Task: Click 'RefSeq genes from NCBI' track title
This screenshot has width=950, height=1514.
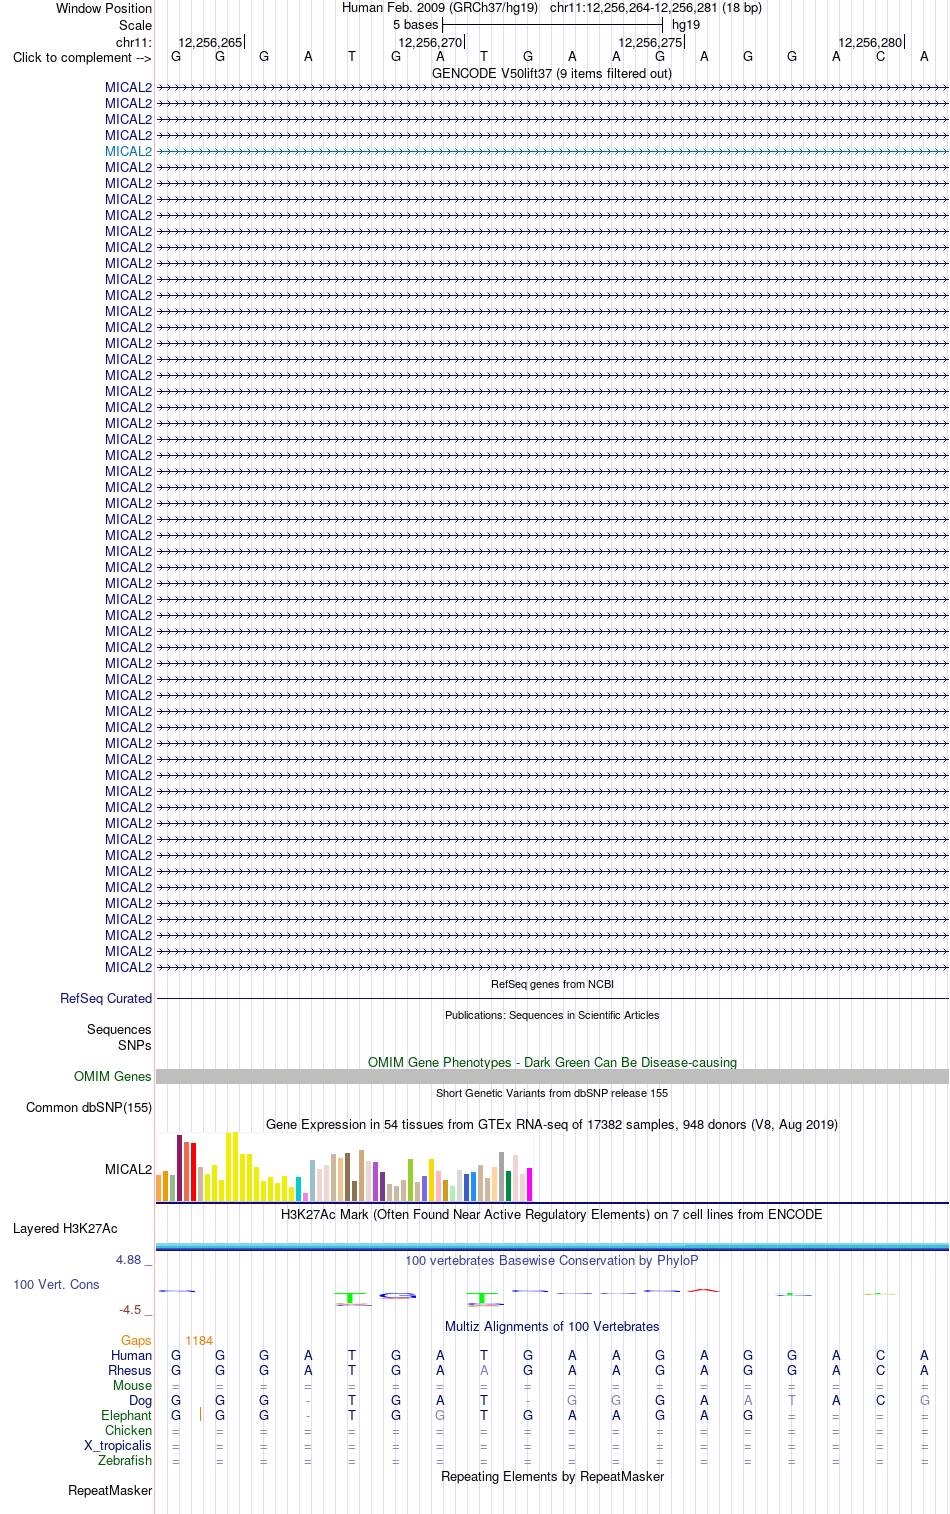Action: pyautogui.click(x=552, y=984)
